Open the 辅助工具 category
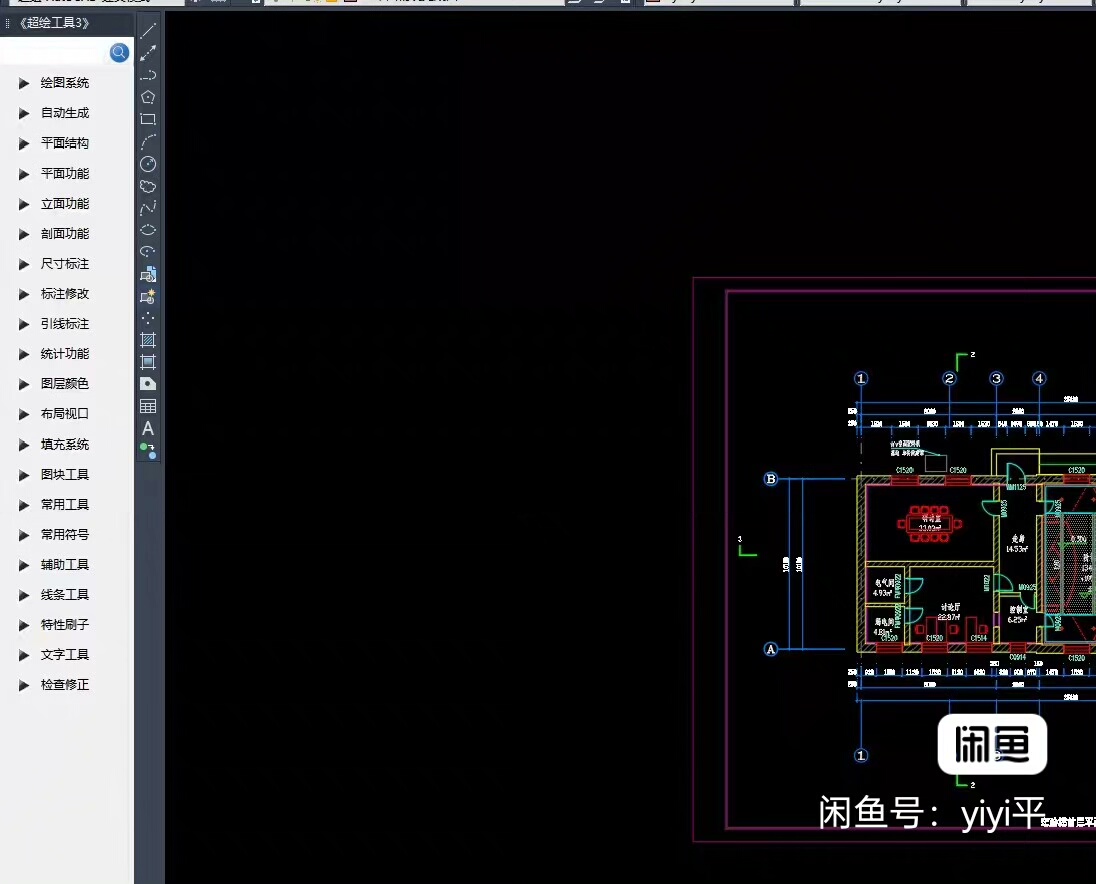The height and width of the screenshot is (884, 1096). point(64,565)
